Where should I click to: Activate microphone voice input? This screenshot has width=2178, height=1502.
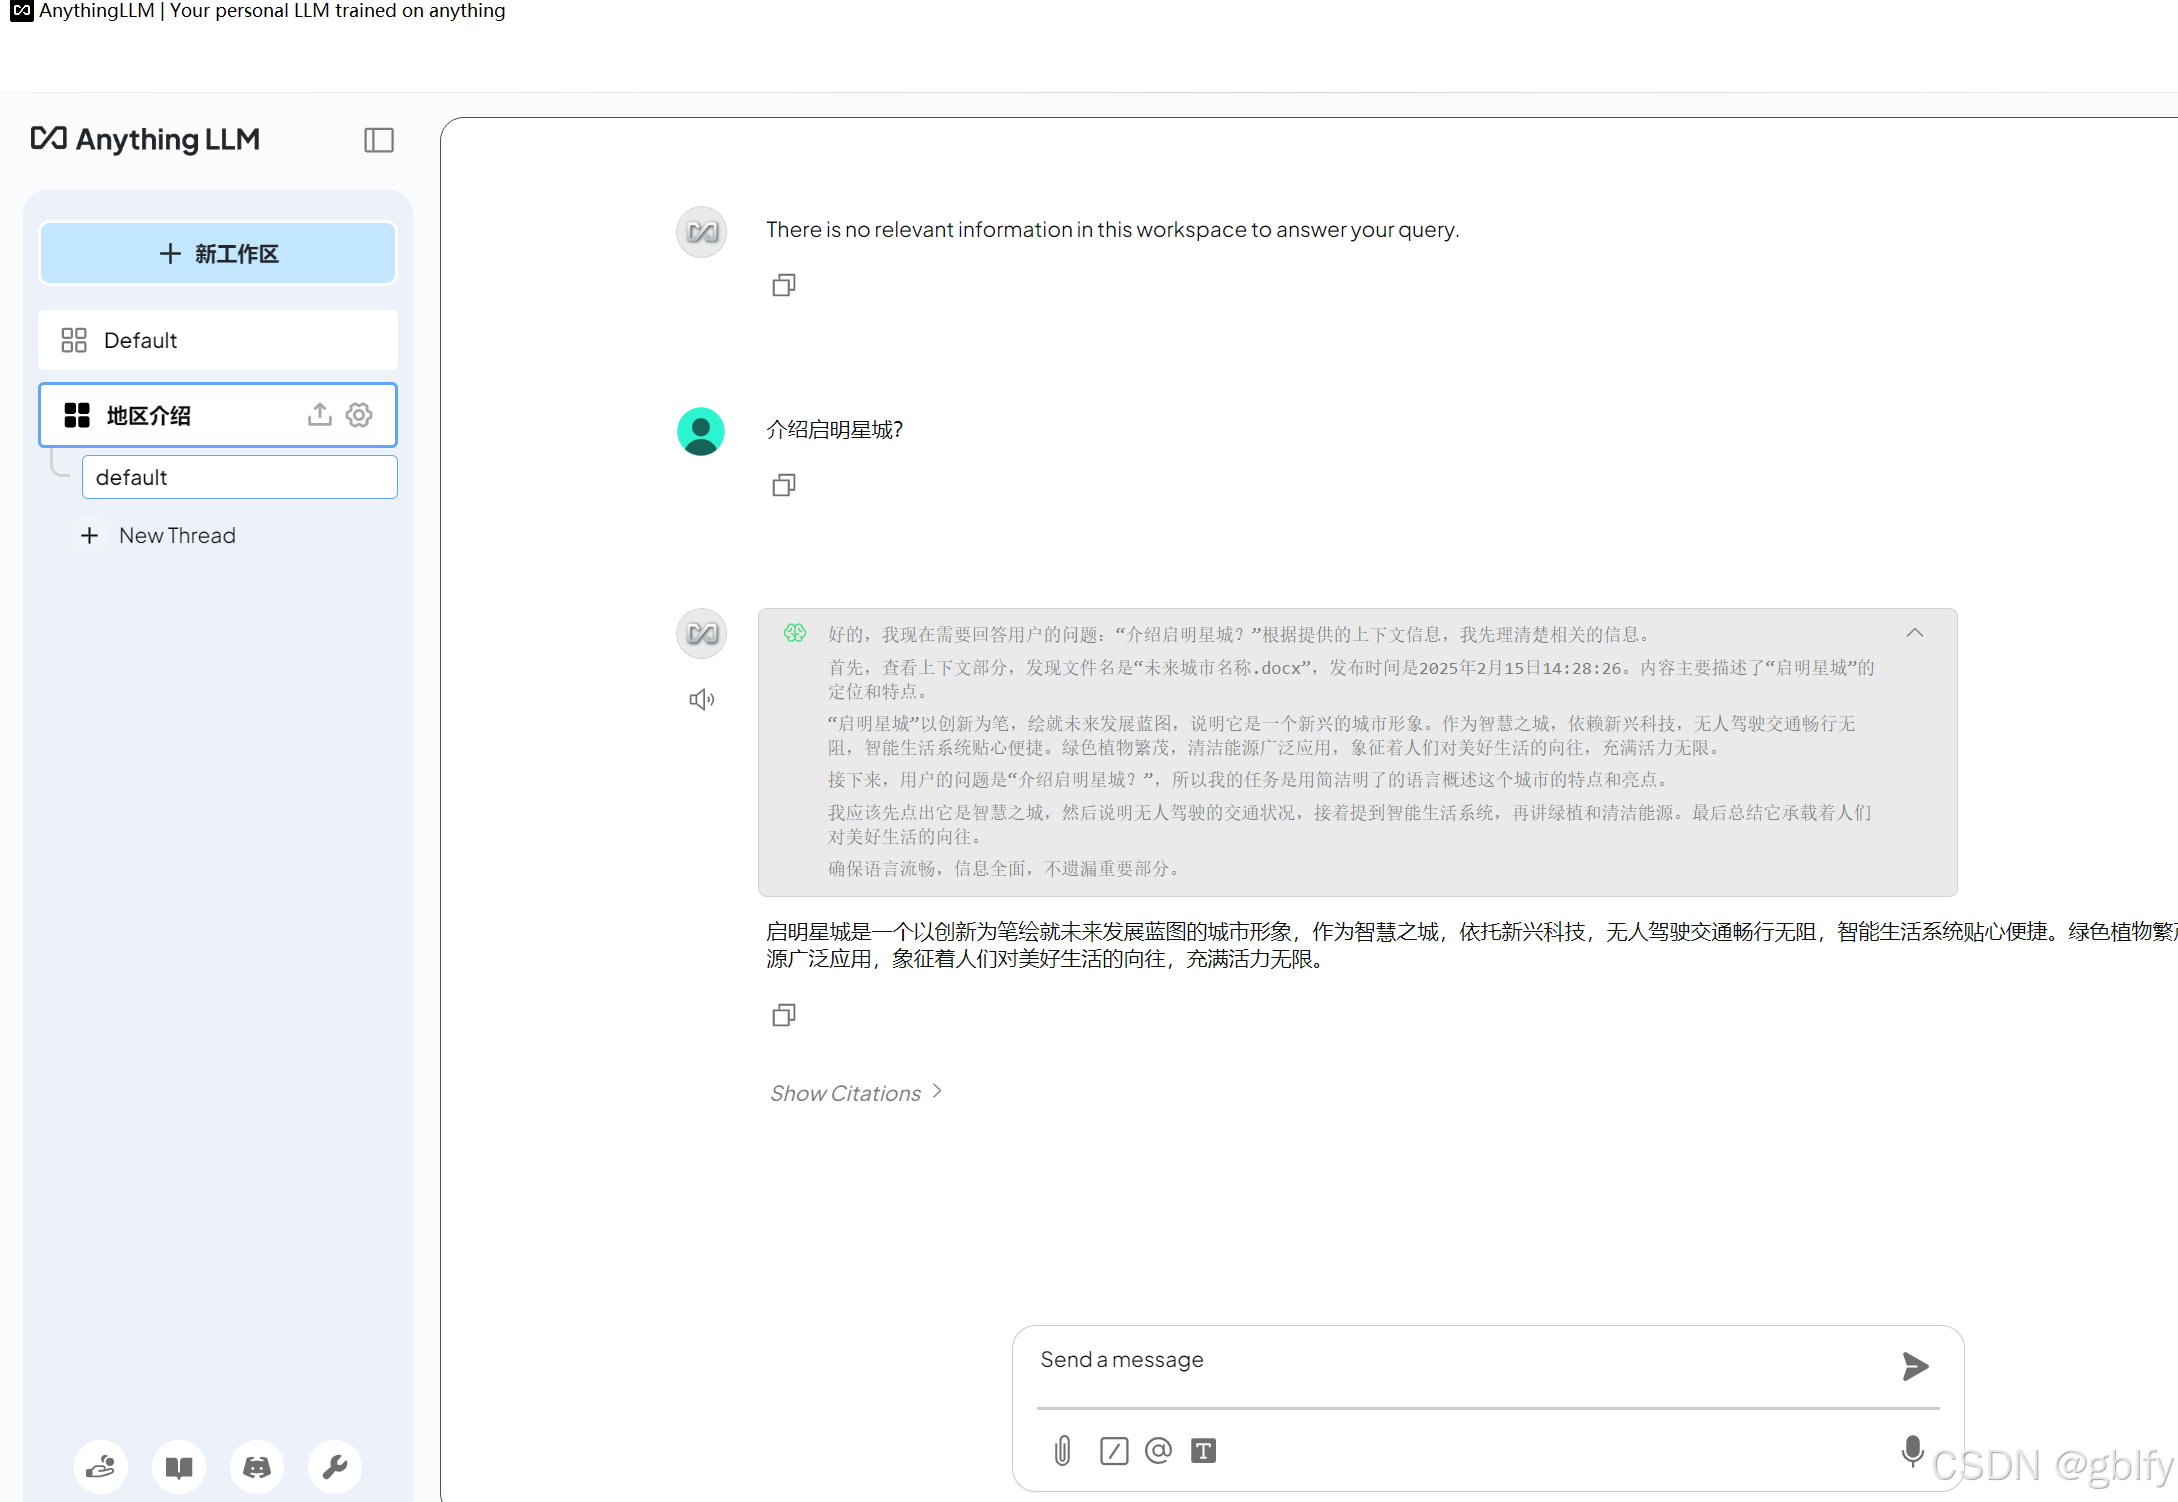pyautogui.click(x=1912, y=1450)
